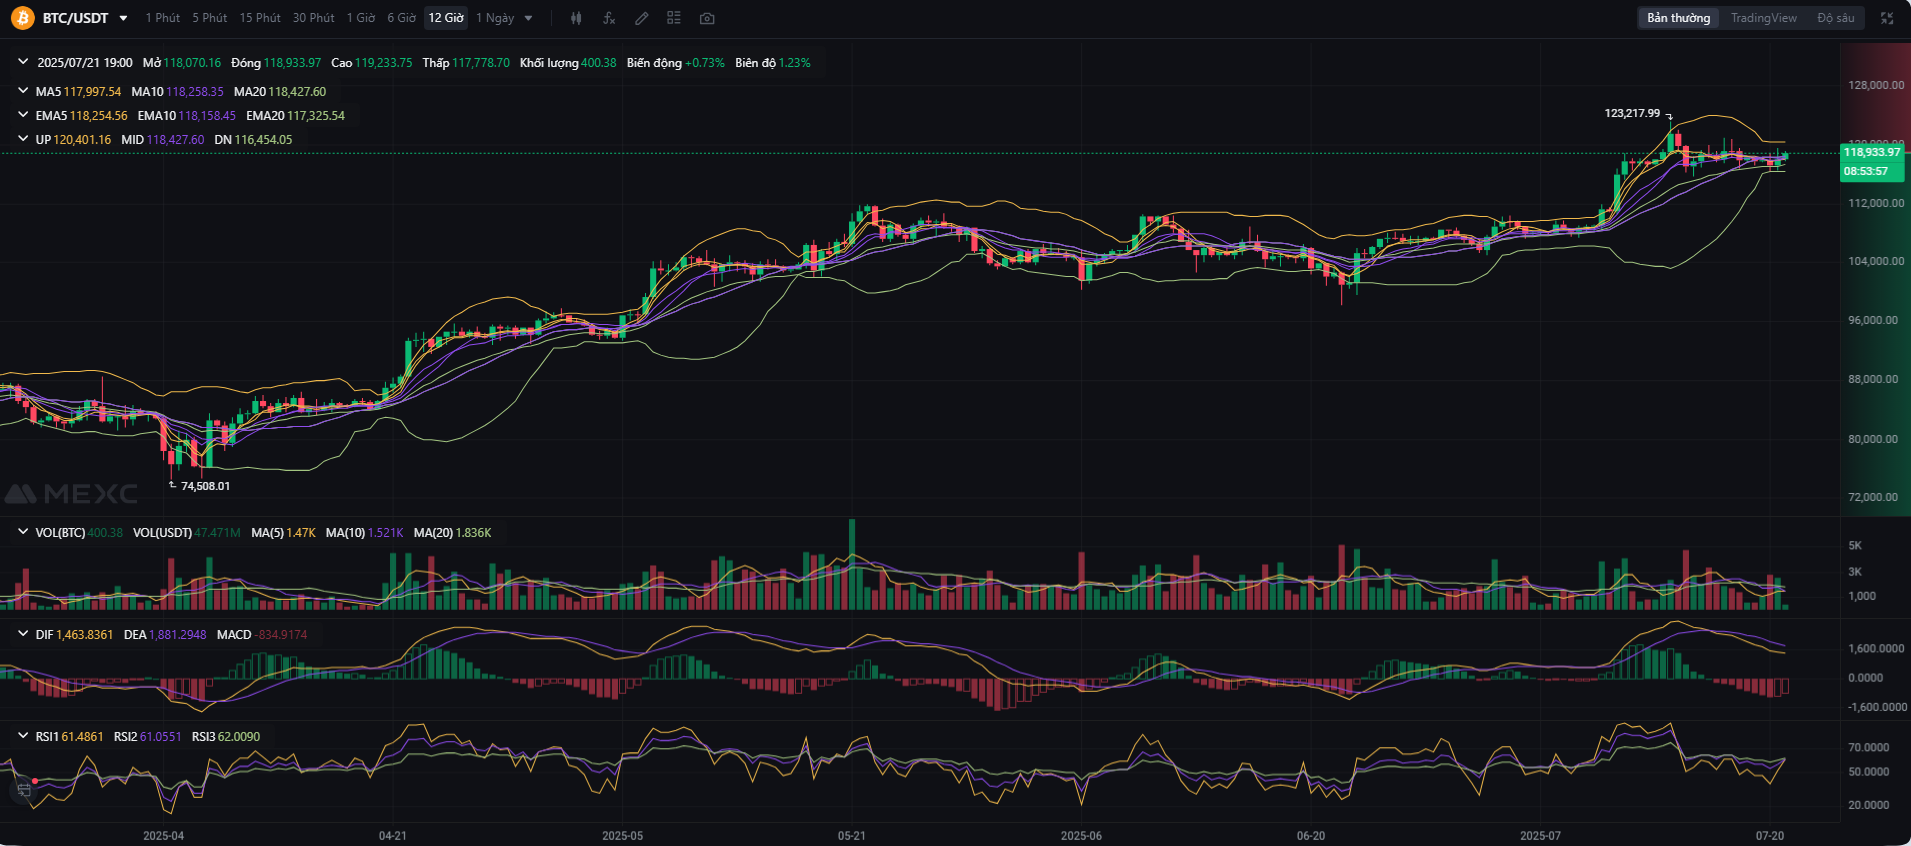
Task: Click the 07-20 date axis label
Action: pos(1770,835)
